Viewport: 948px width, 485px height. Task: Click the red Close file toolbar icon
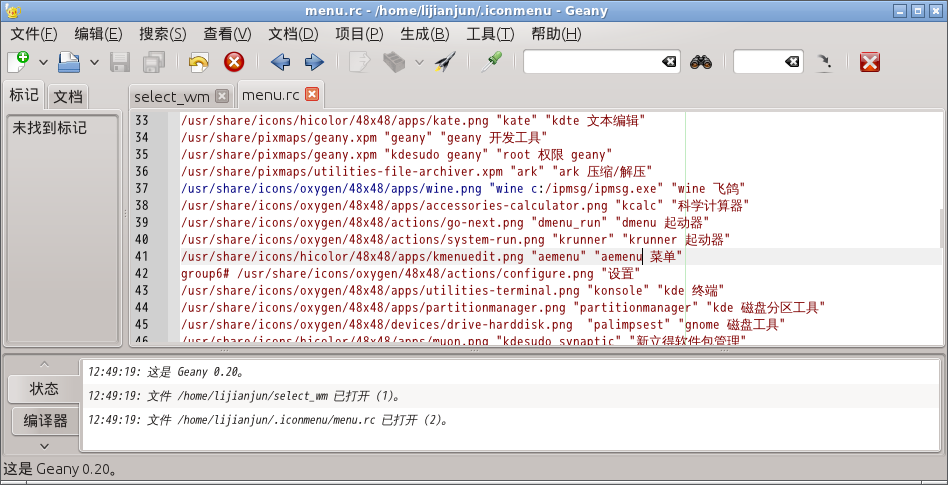[x=234, y=62]
